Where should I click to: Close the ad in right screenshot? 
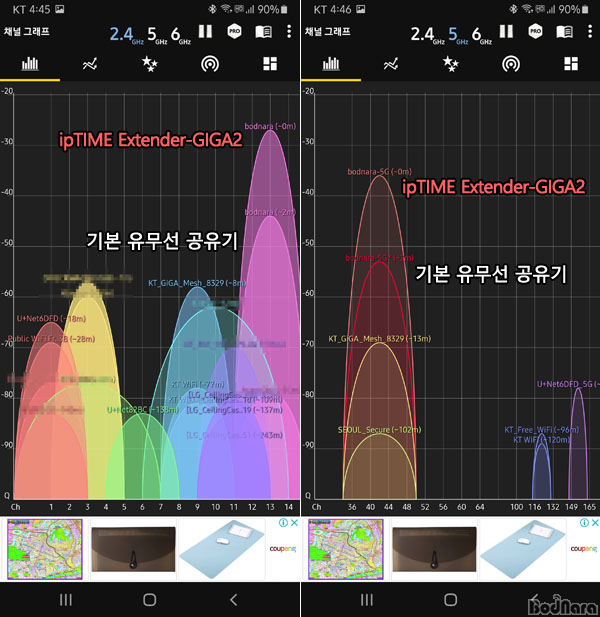click(x=595, y=523)
